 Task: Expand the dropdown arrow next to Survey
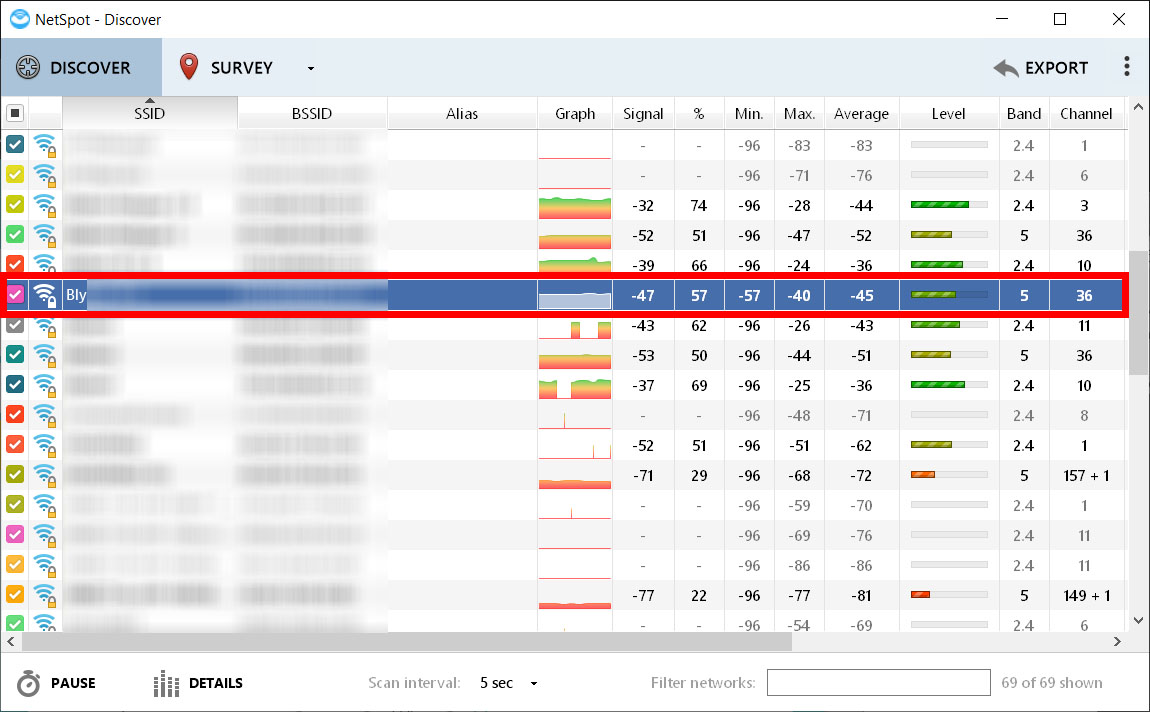(x=311, y=69)
